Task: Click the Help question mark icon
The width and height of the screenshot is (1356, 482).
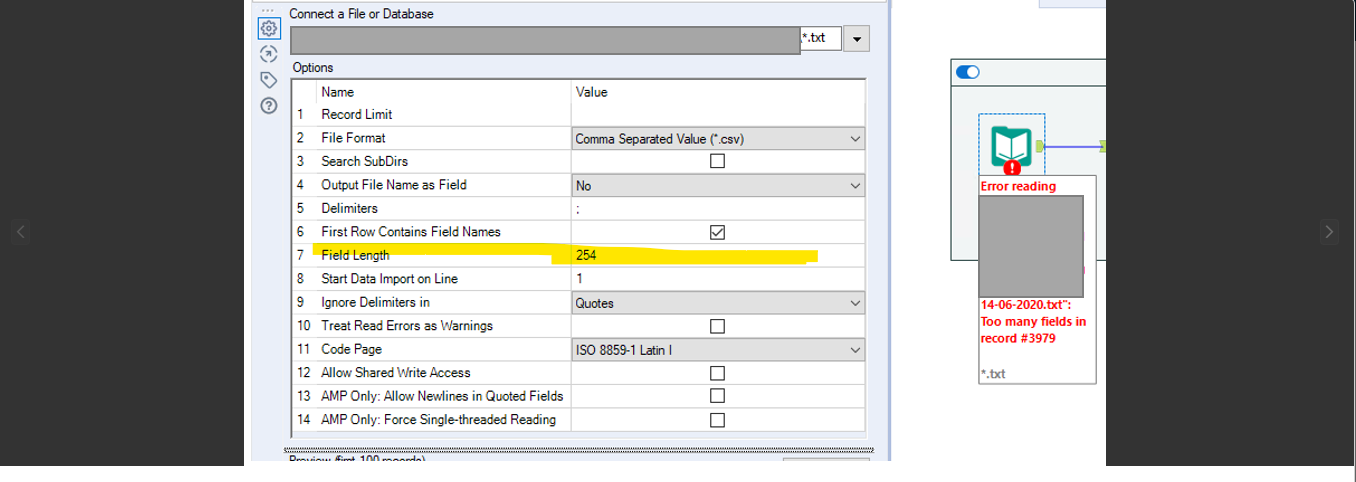Action: pyautogui.click(x=268, y=104)
